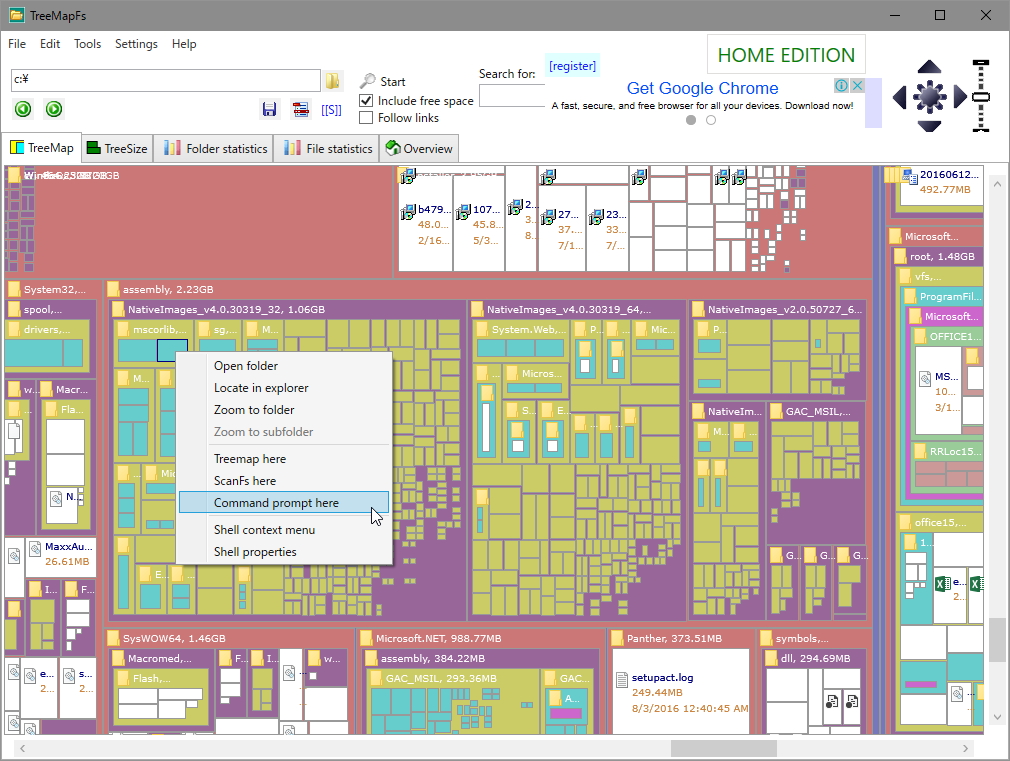Click the vertical scrollbar thumb
The image size is (1010, 761).
click(x=997, y=639)
